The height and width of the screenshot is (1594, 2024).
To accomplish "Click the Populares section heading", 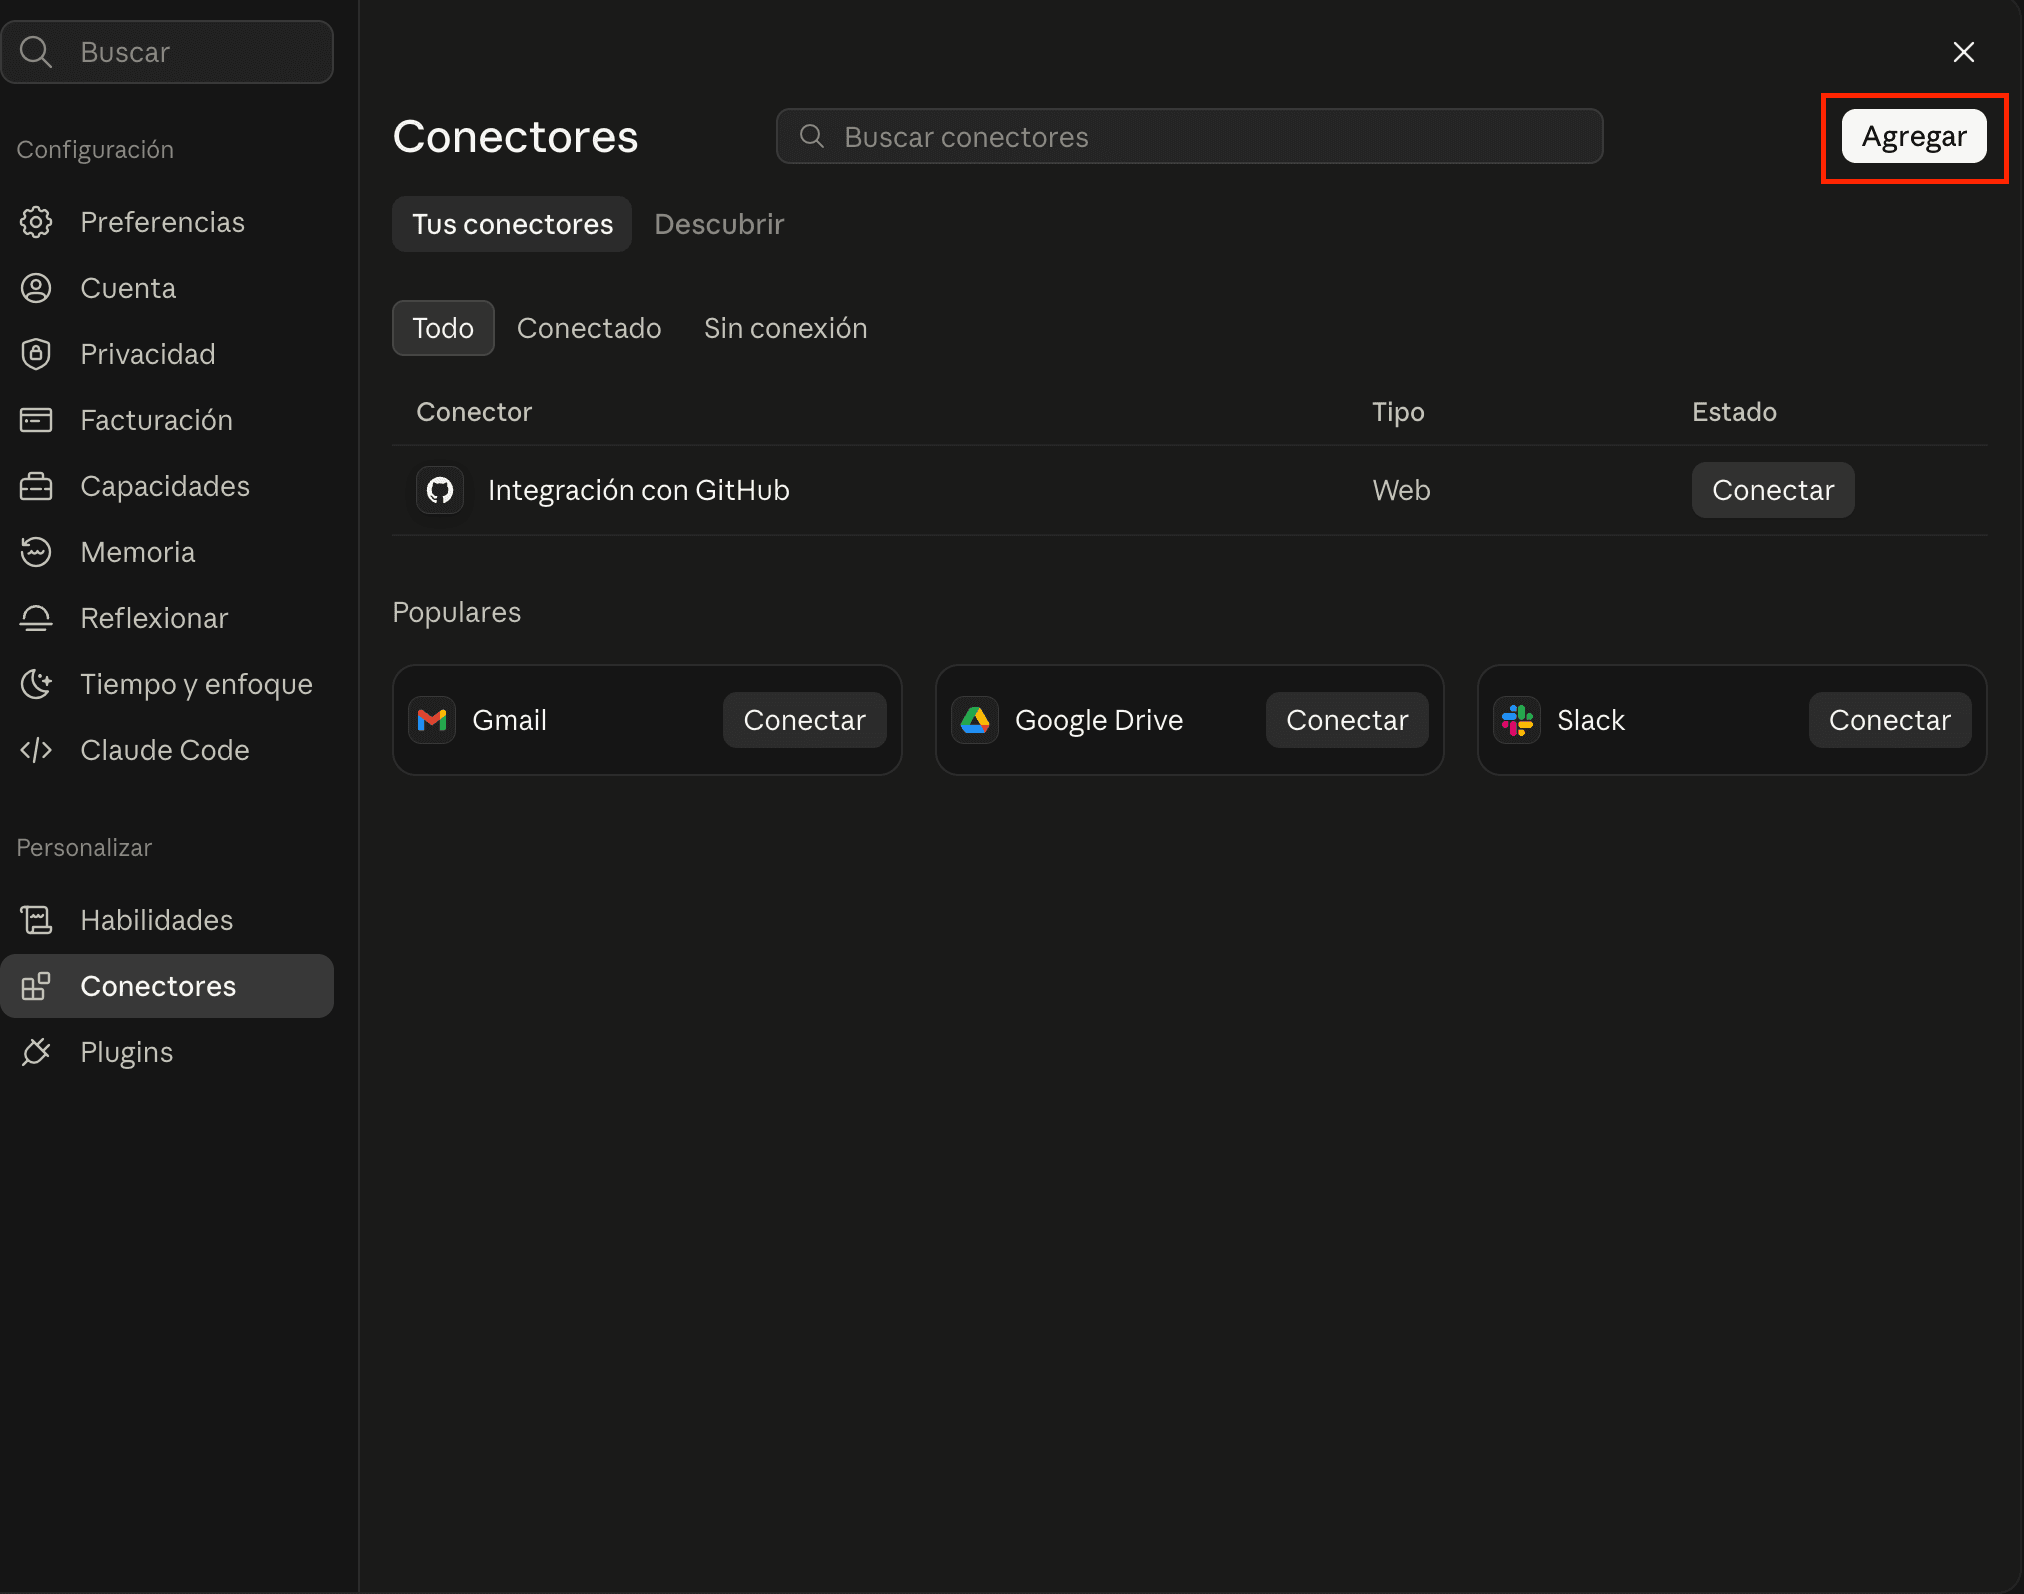I will pyautogui.click(x=457, y=612).
